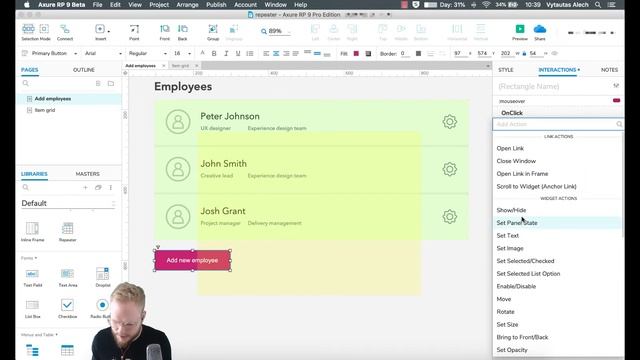Click the border color swatch
This screenshot has width=640, height=360.
[418, 53]
